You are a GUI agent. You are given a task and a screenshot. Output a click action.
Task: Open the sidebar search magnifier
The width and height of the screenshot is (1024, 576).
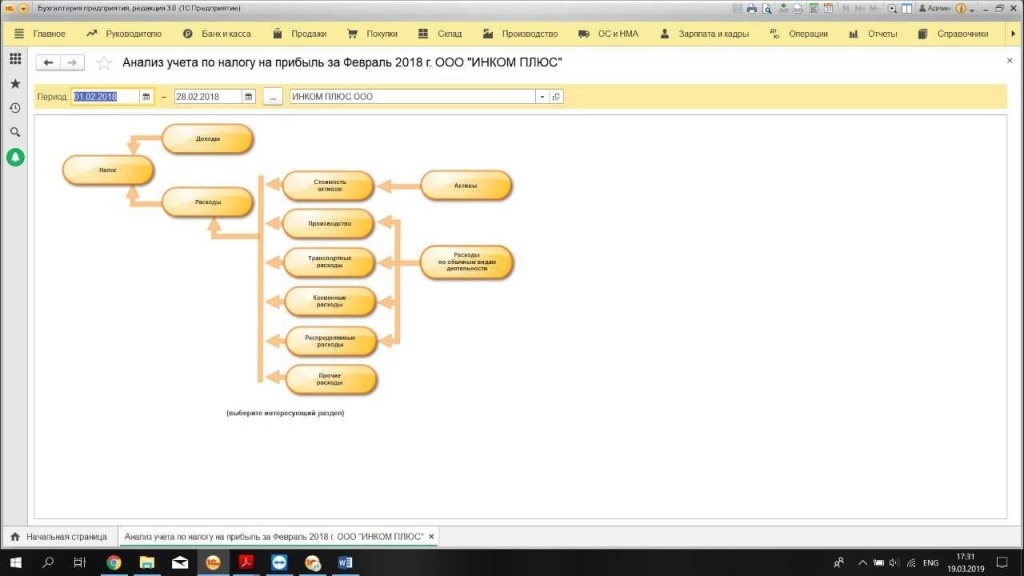(15, 132)
